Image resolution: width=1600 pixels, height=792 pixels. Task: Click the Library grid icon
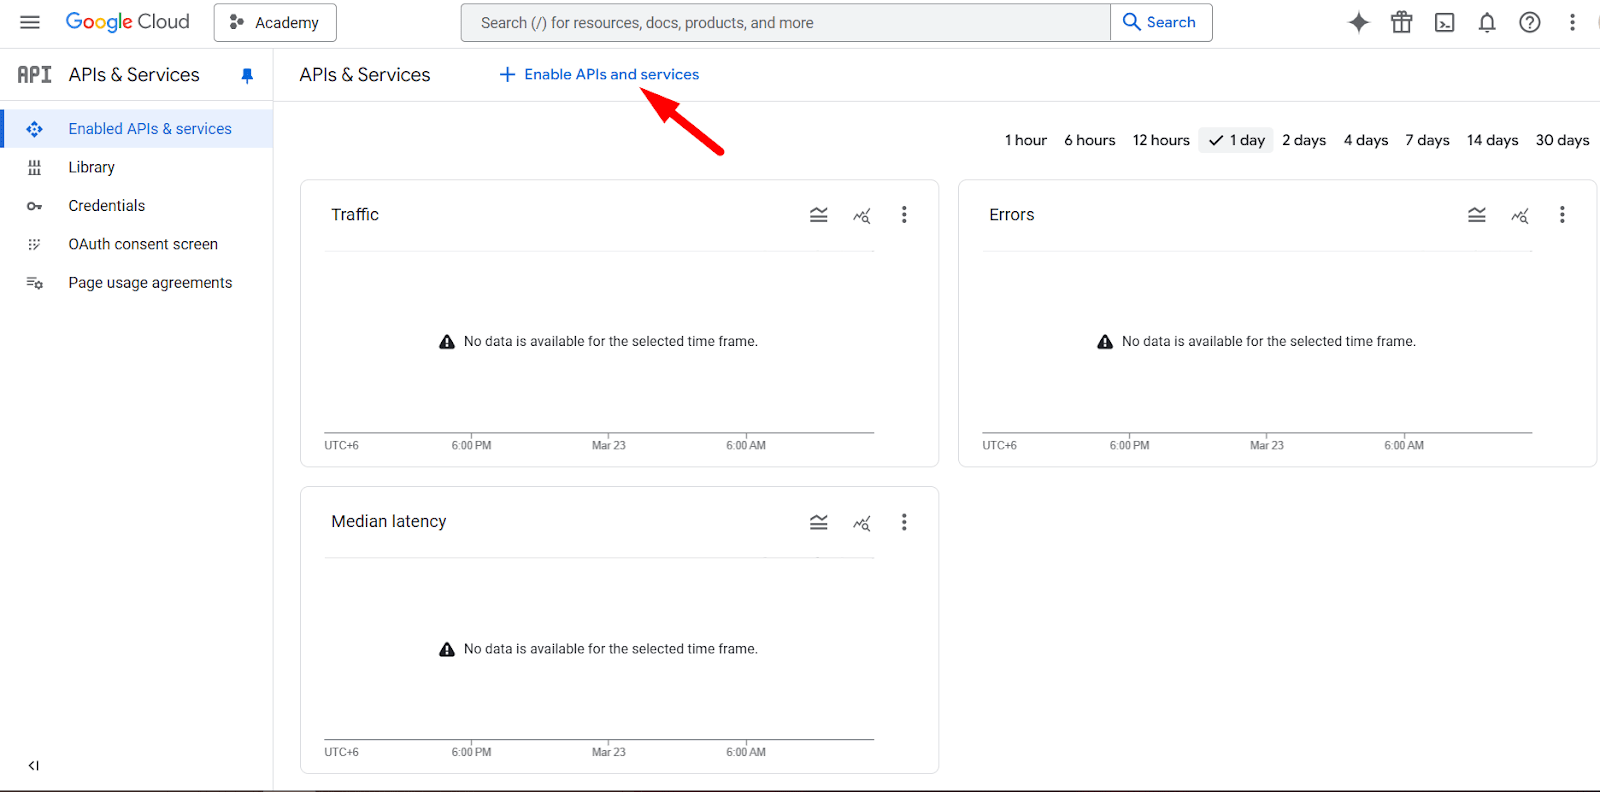point(34,168)
